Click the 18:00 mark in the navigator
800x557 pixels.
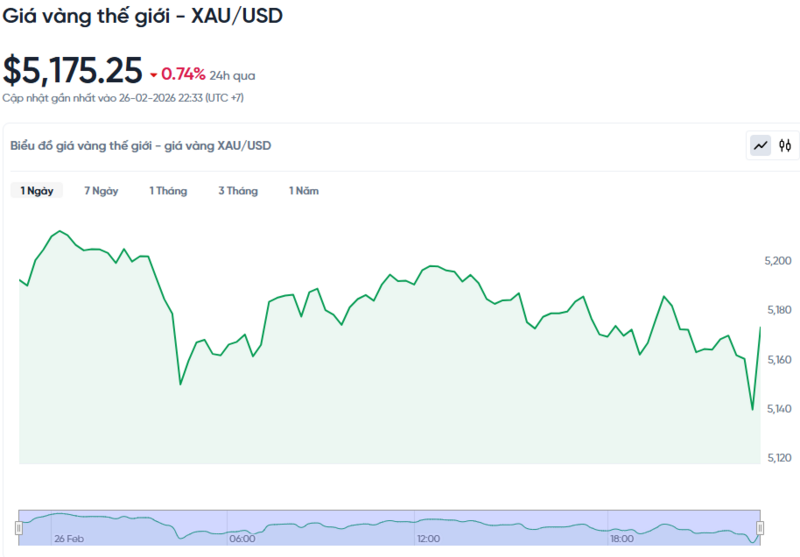621,538
